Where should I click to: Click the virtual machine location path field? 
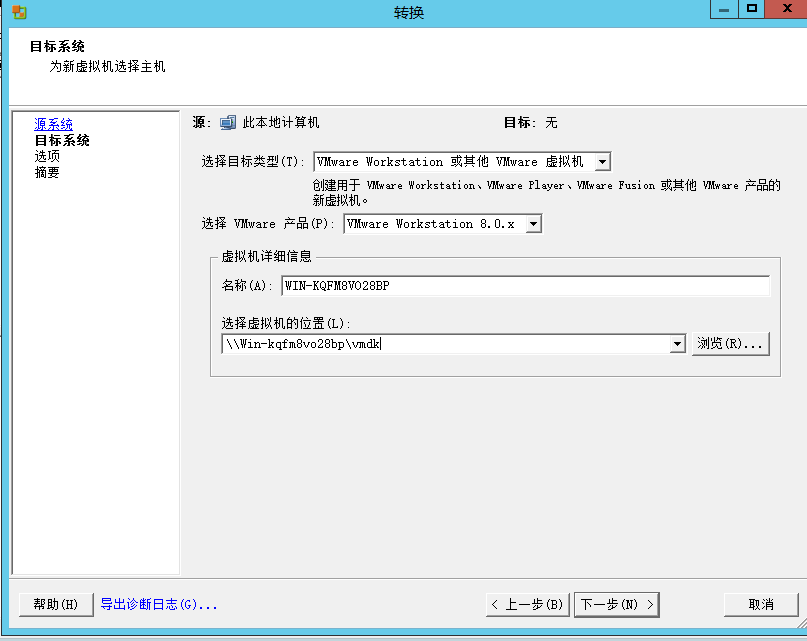446,343
